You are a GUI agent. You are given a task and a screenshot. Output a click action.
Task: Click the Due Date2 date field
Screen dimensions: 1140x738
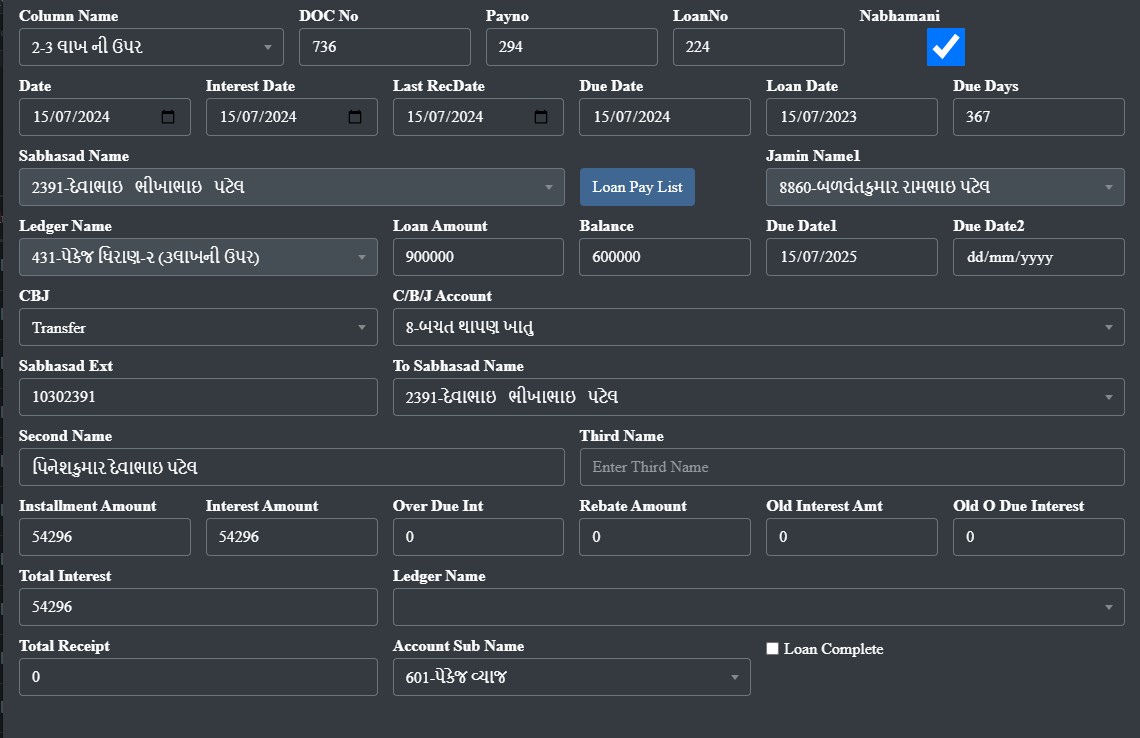(1038, 257)
